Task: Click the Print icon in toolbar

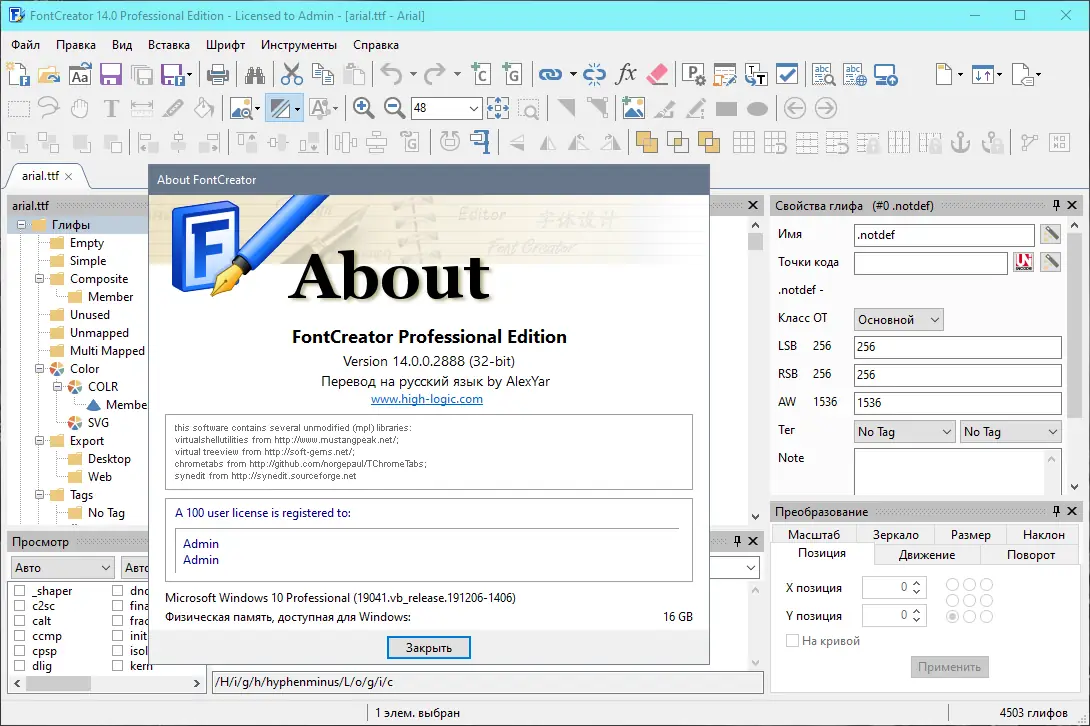Action: (x=218, y=74)
